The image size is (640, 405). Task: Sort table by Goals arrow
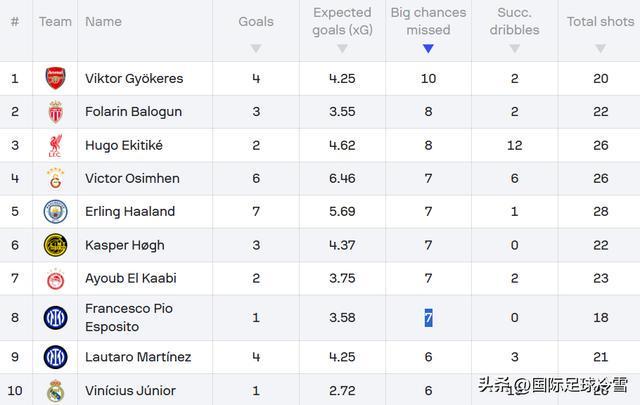click(256, 48)
